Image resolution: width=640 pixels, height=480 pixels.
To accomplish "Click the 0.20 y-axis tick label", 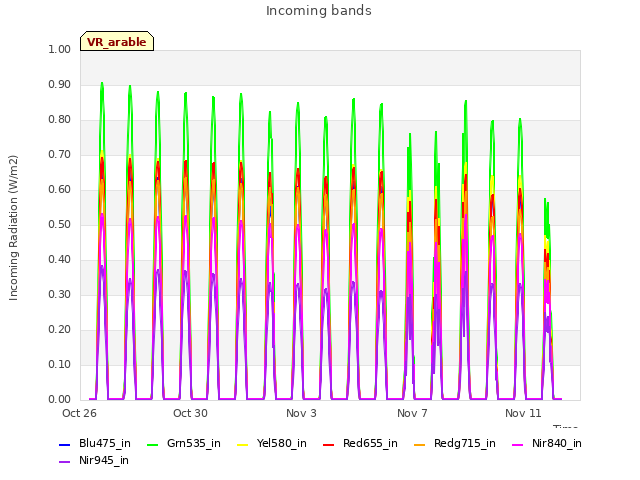I will coord(60,329).
